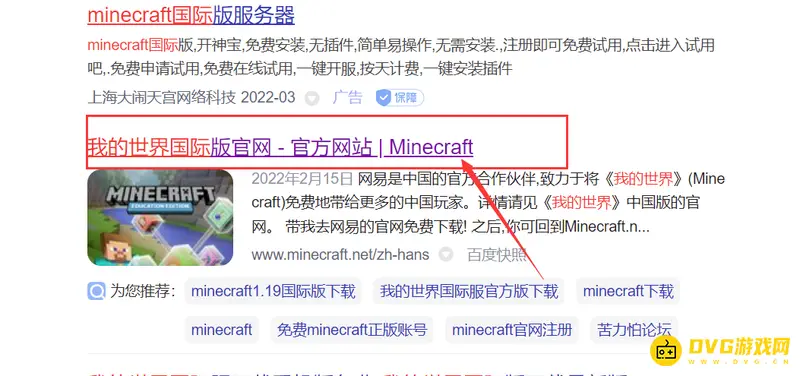Click the www.minecraft.net/zh-hans URL
The height and width of the screenshot is (376, 800).
click(x=340, y=254)
